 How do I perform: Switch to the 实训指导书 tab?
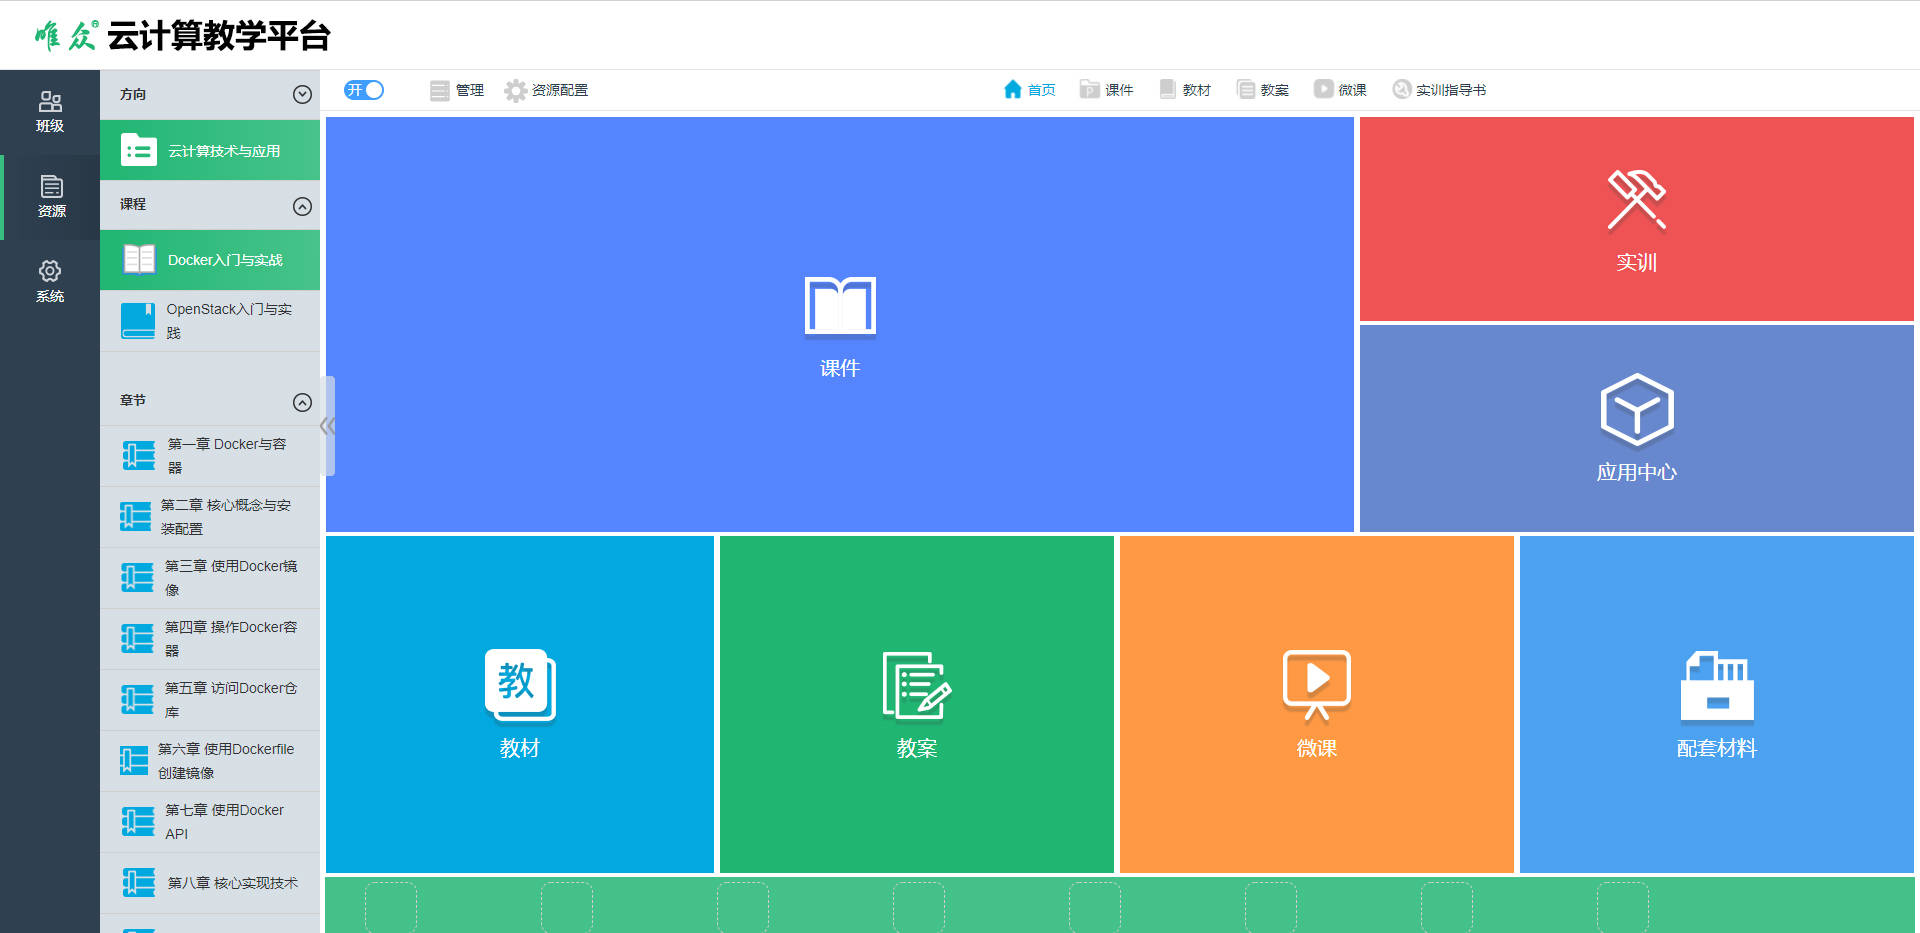click(1439, 90)
